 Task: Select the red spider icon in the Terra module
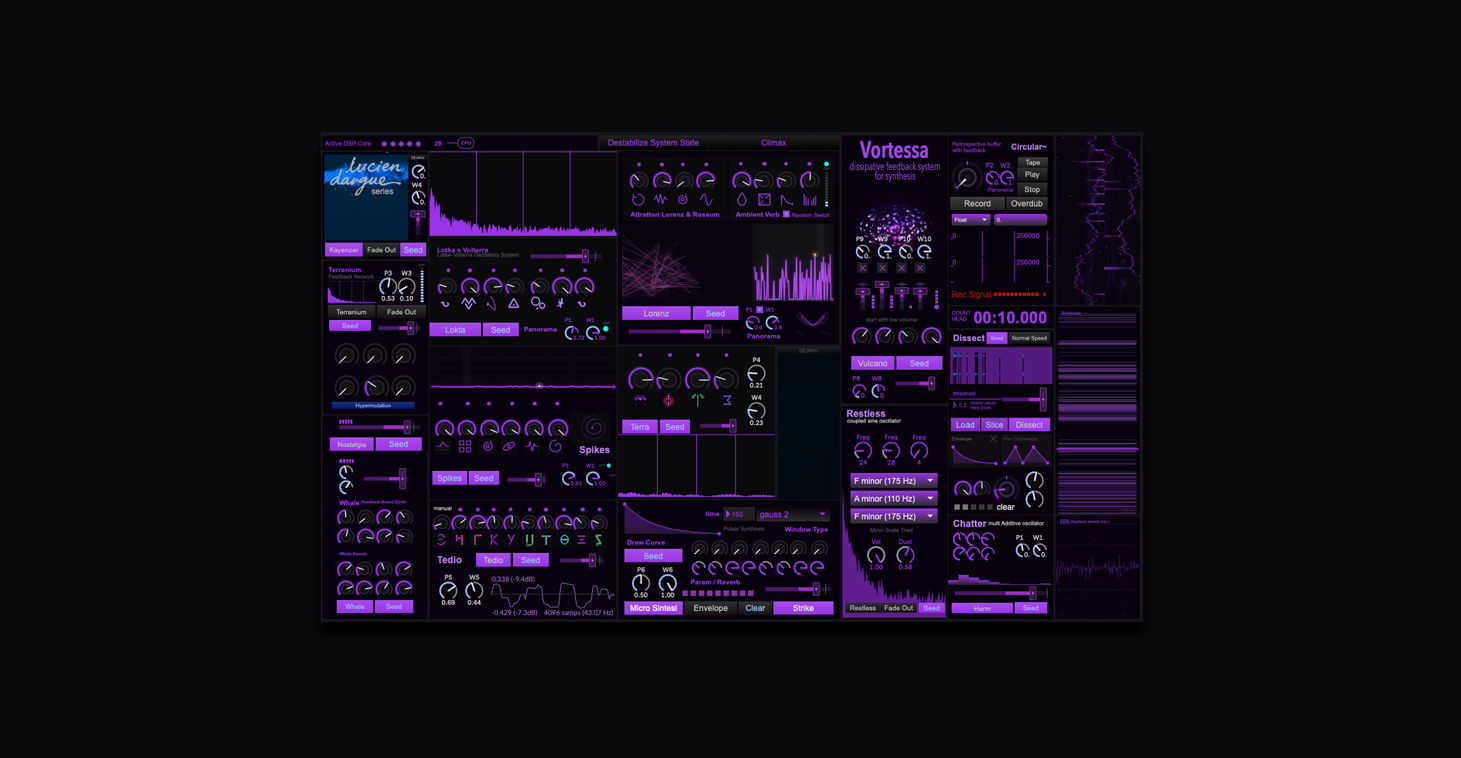point(668,400)
